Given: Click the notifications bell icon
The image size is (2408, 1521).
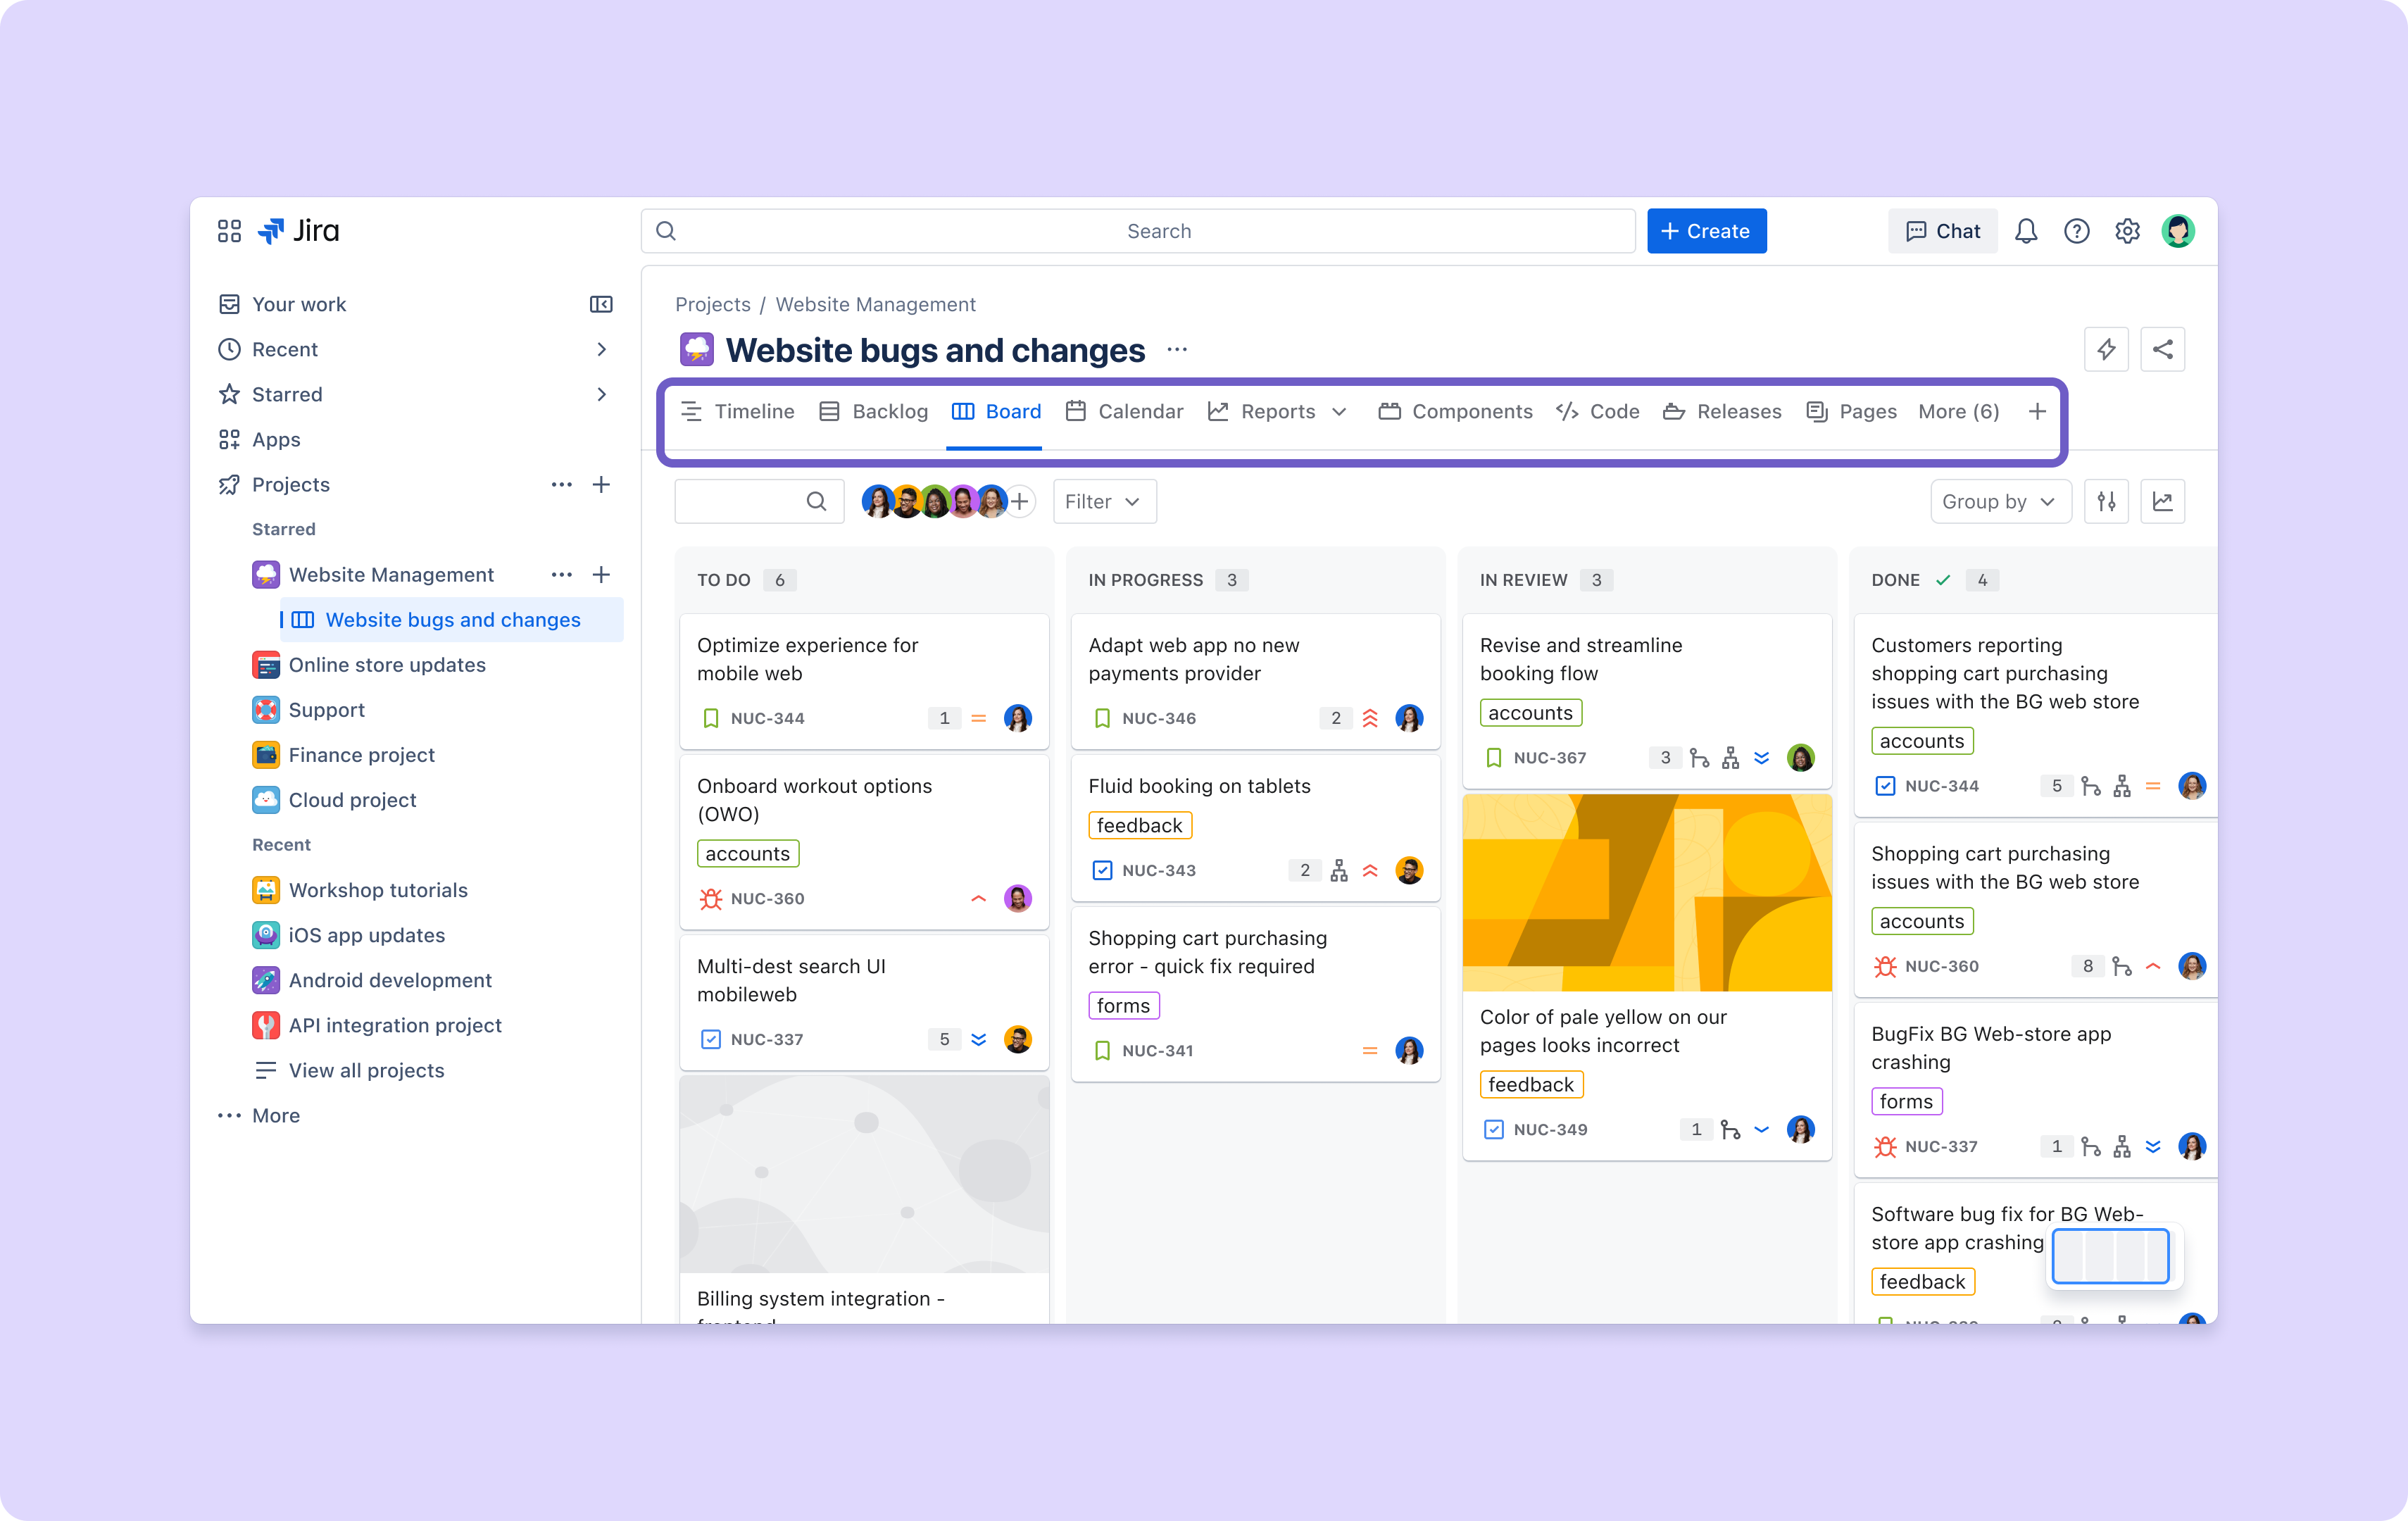Looking at the screenshot, I should click(2026, 231).
